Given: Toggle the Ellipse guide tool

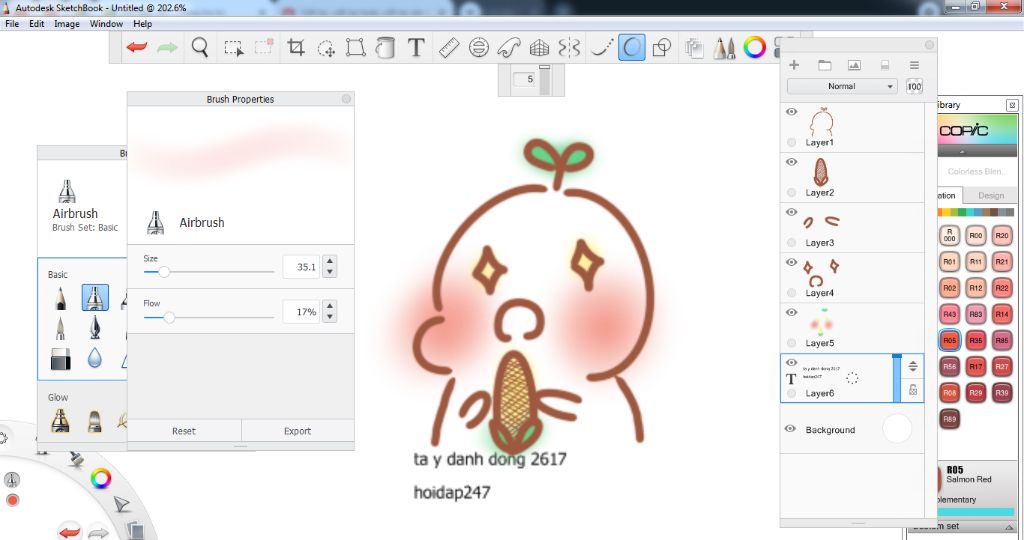Looking at the screenshot, I should click(479, 48).
